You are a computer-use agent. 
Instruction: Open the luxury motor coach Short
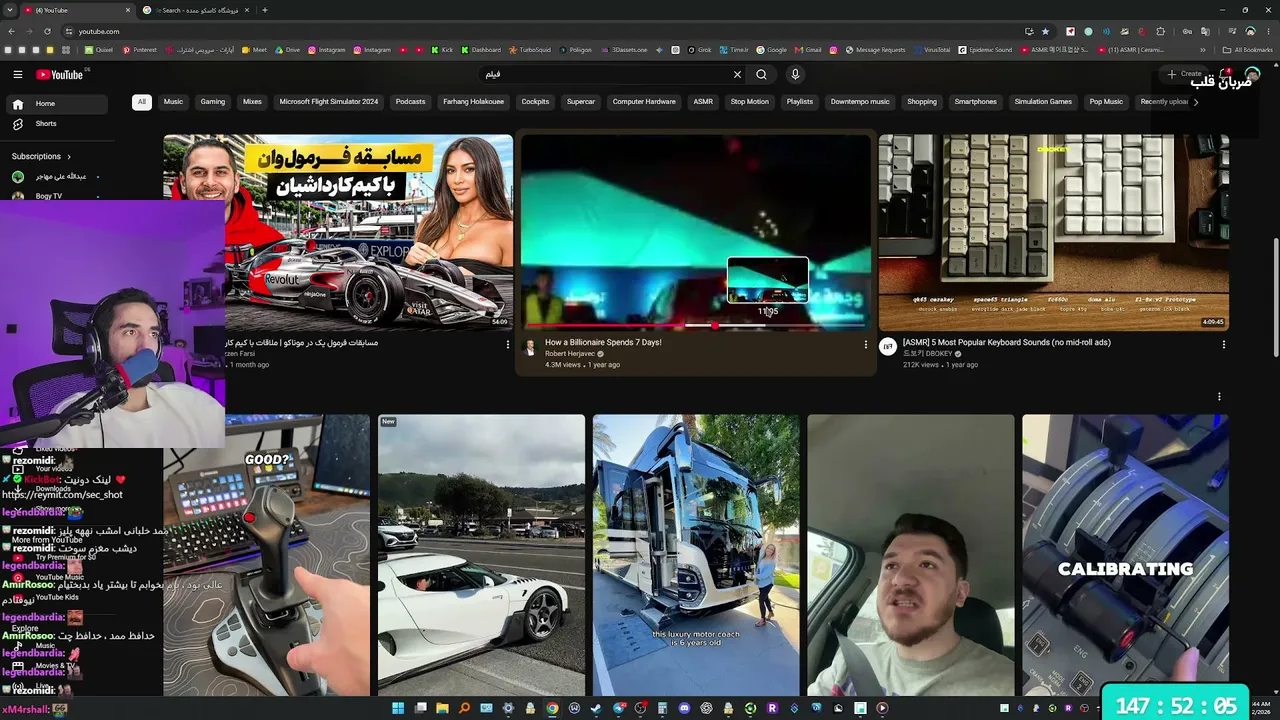click(696, 555)
